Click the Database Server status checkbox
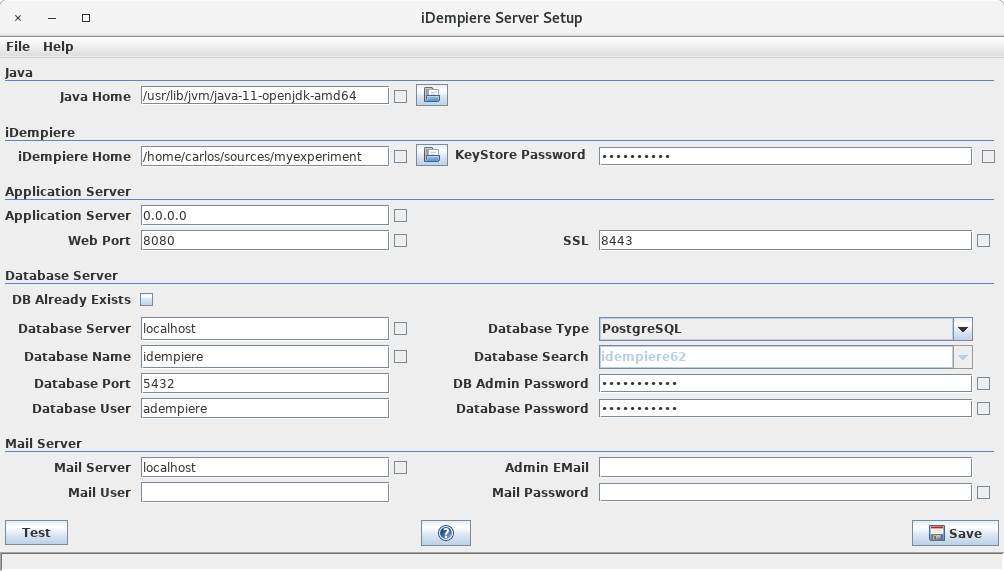 pyautogui.click(x=400, y=329)
